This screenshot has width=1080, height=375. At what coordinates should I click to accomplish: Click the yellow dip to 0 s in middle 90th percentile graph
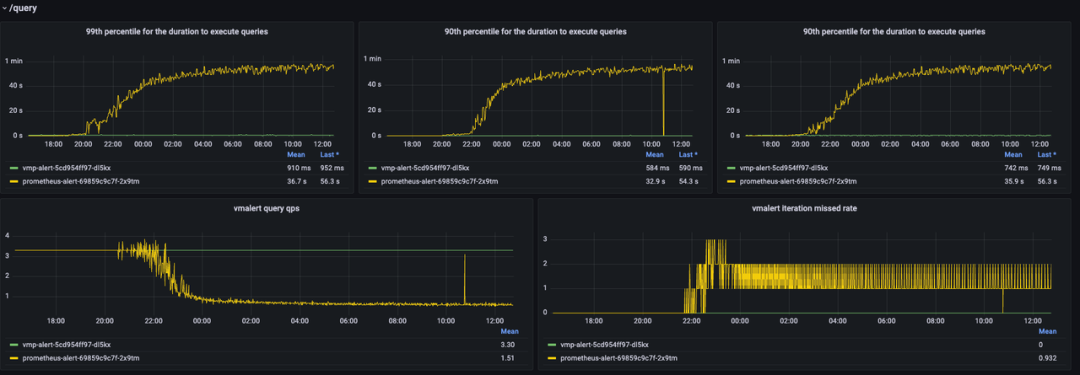pyautogui.click(x=663, y=103)
